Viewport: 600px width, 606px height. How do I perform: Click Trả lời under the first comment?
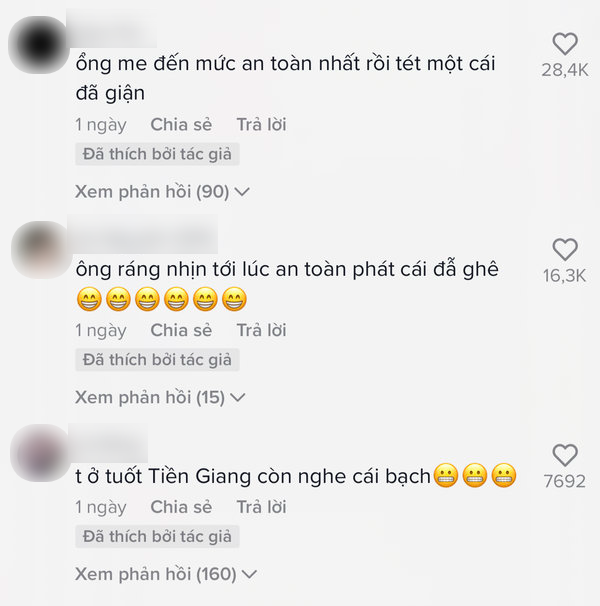pos(261,124)
